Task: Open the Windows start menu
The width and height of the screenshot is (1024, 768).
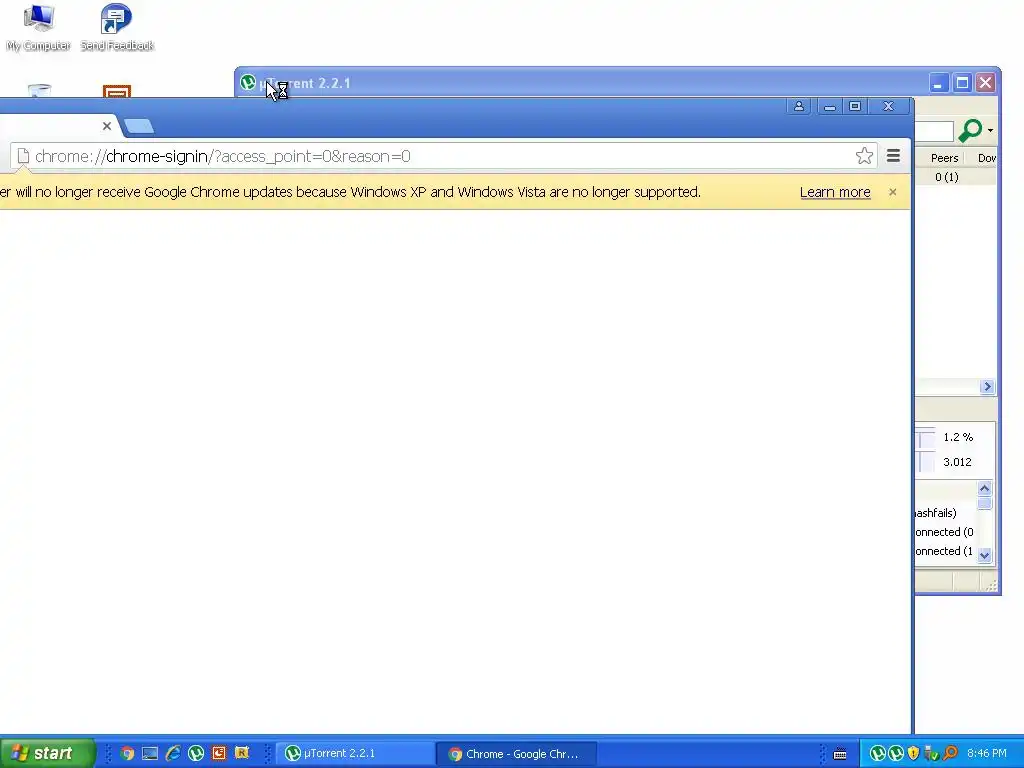Action: pos(46,753)
